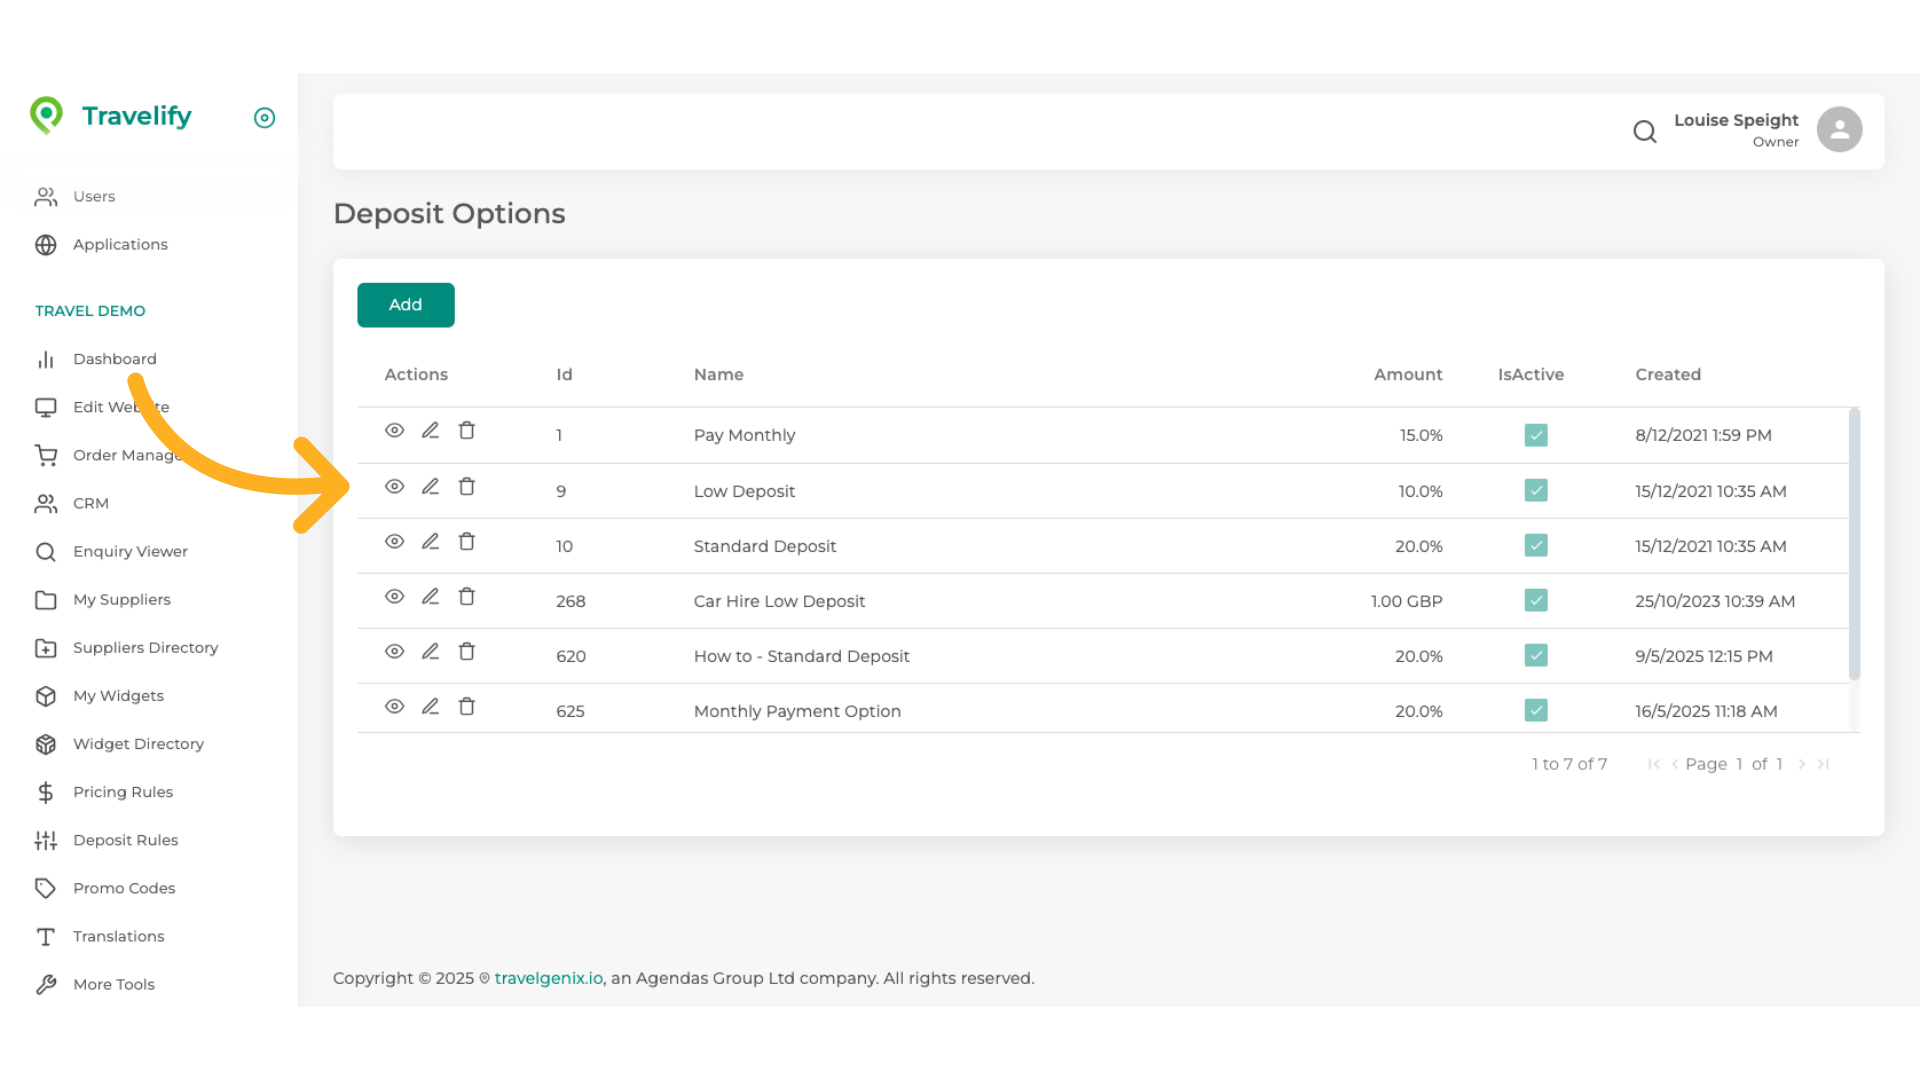This screenshot has height=1080, width=1920.
Task: Open the user avatar profile icon
Action: pos(1839,130)
